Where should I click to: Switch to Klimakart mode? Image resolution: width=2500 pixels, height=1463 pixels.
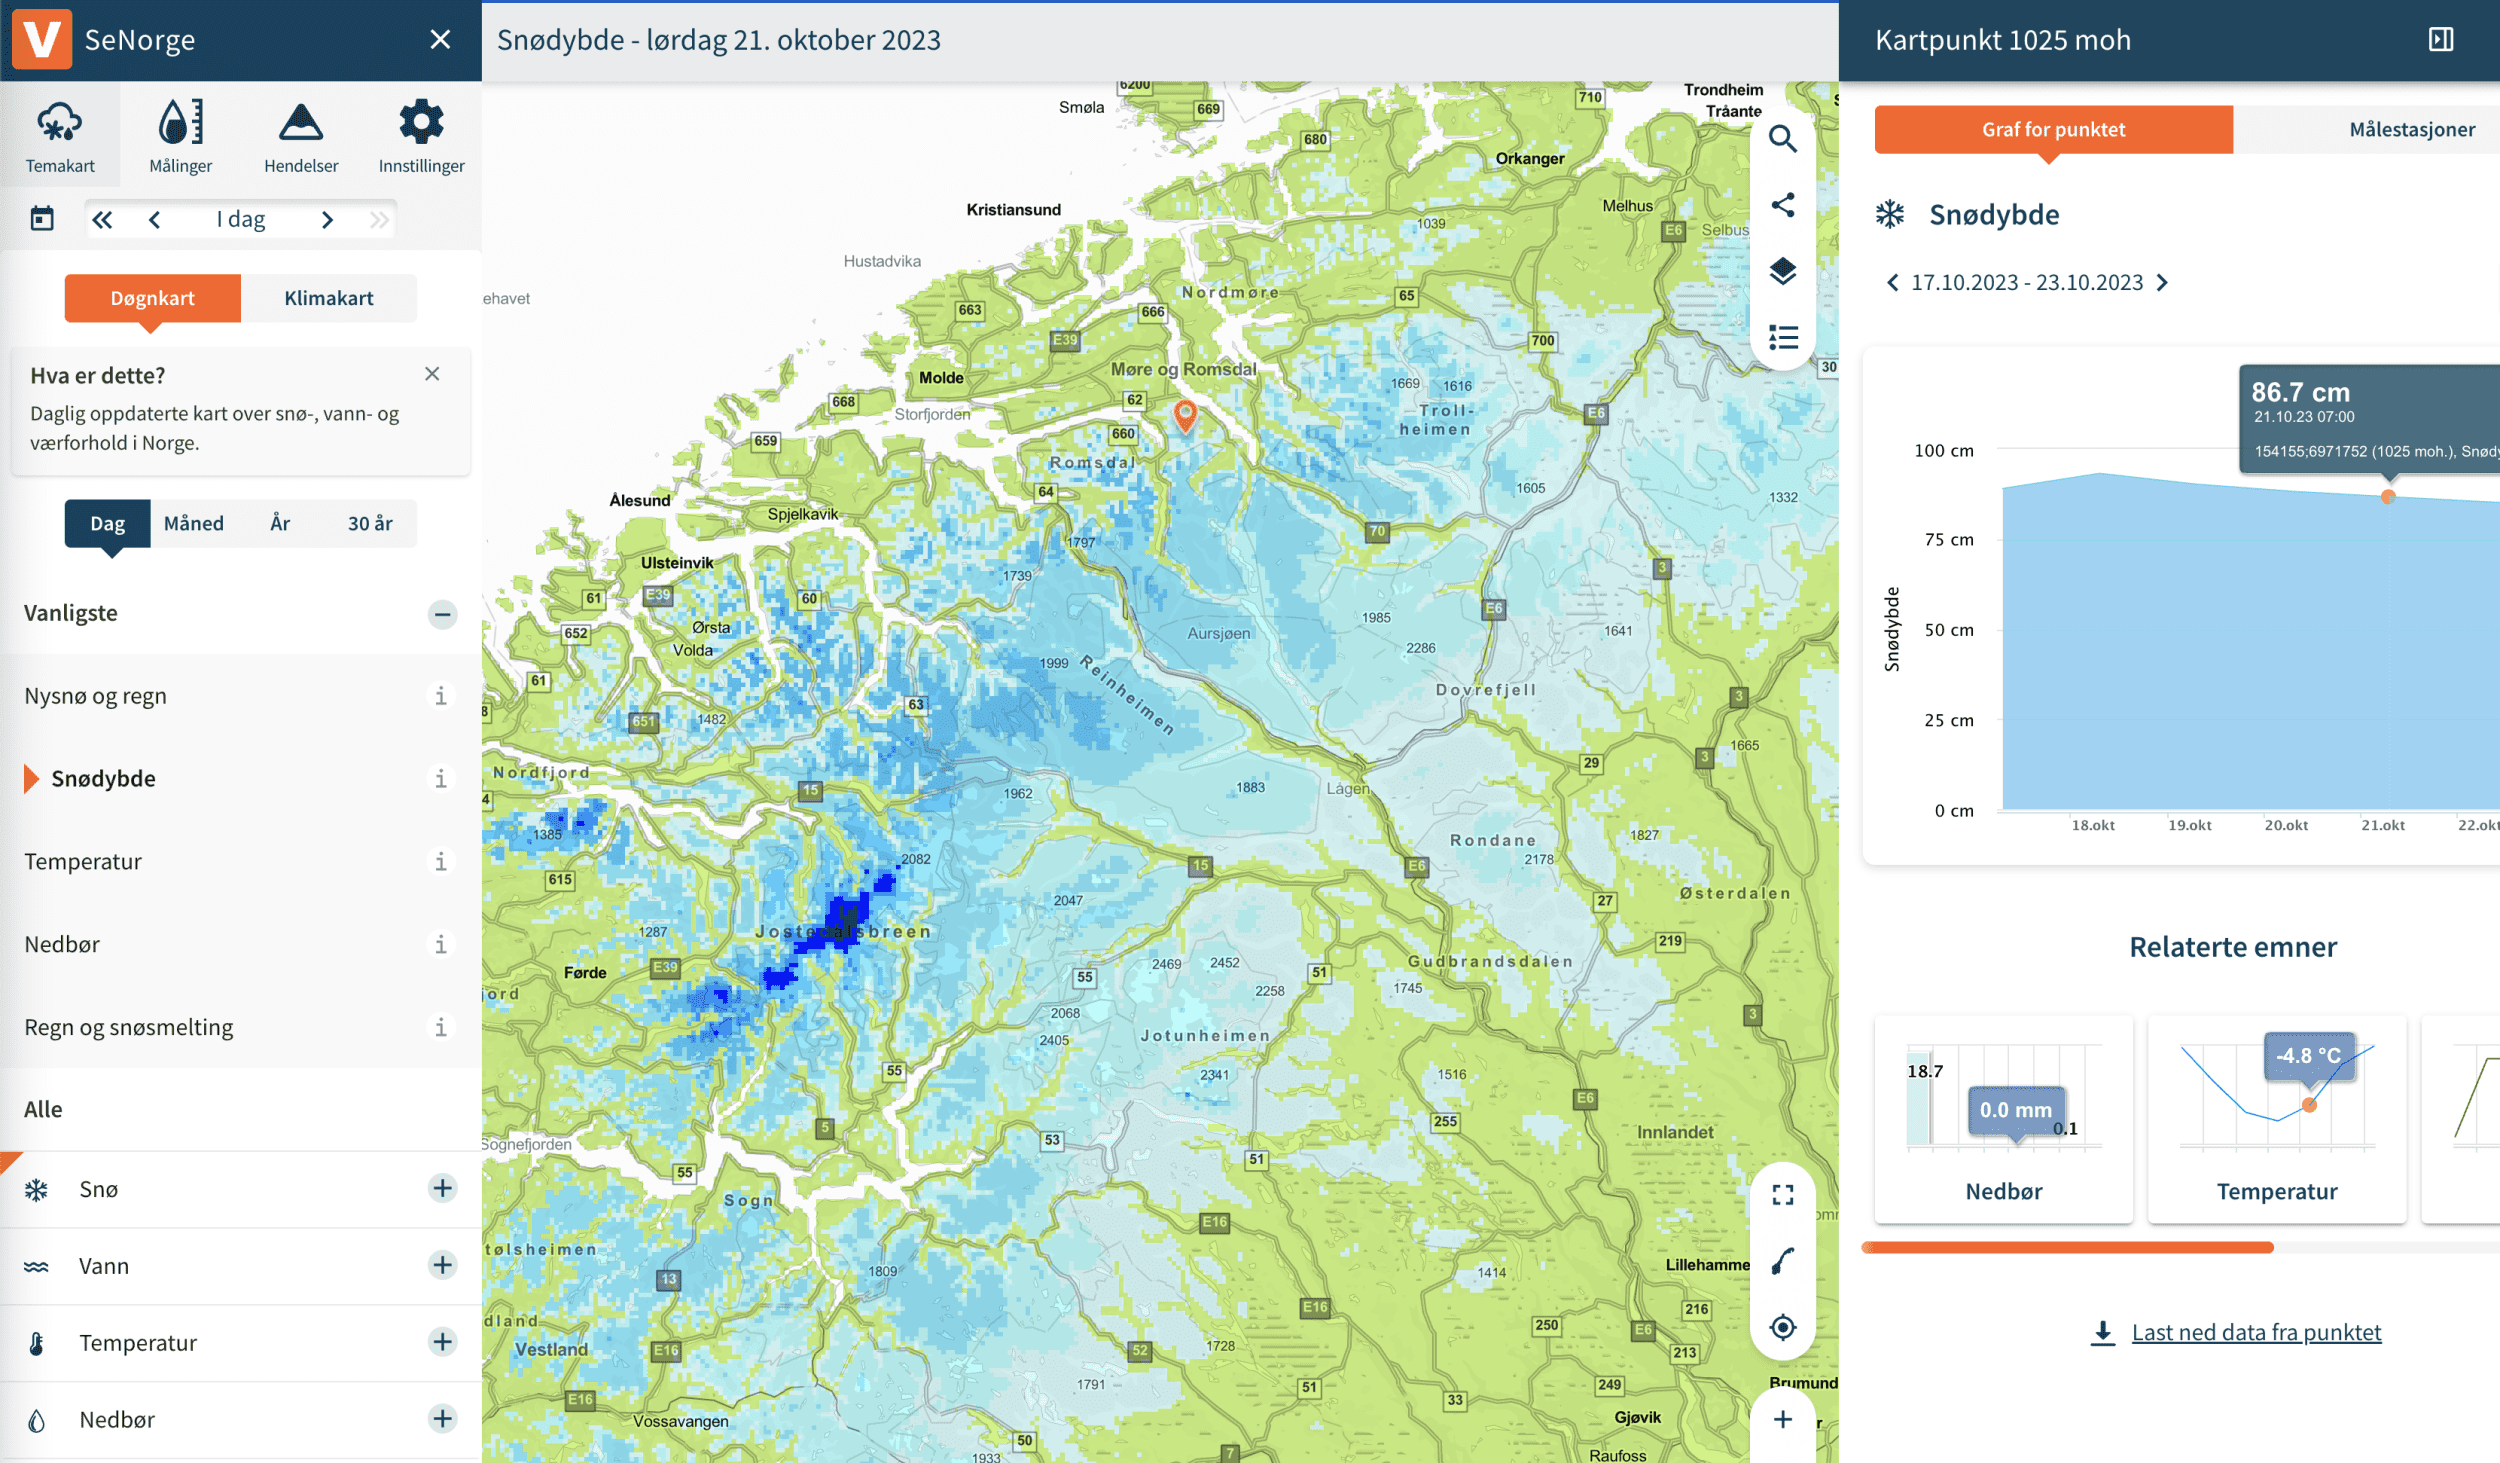pyautogui.click(x=328, y=298)
